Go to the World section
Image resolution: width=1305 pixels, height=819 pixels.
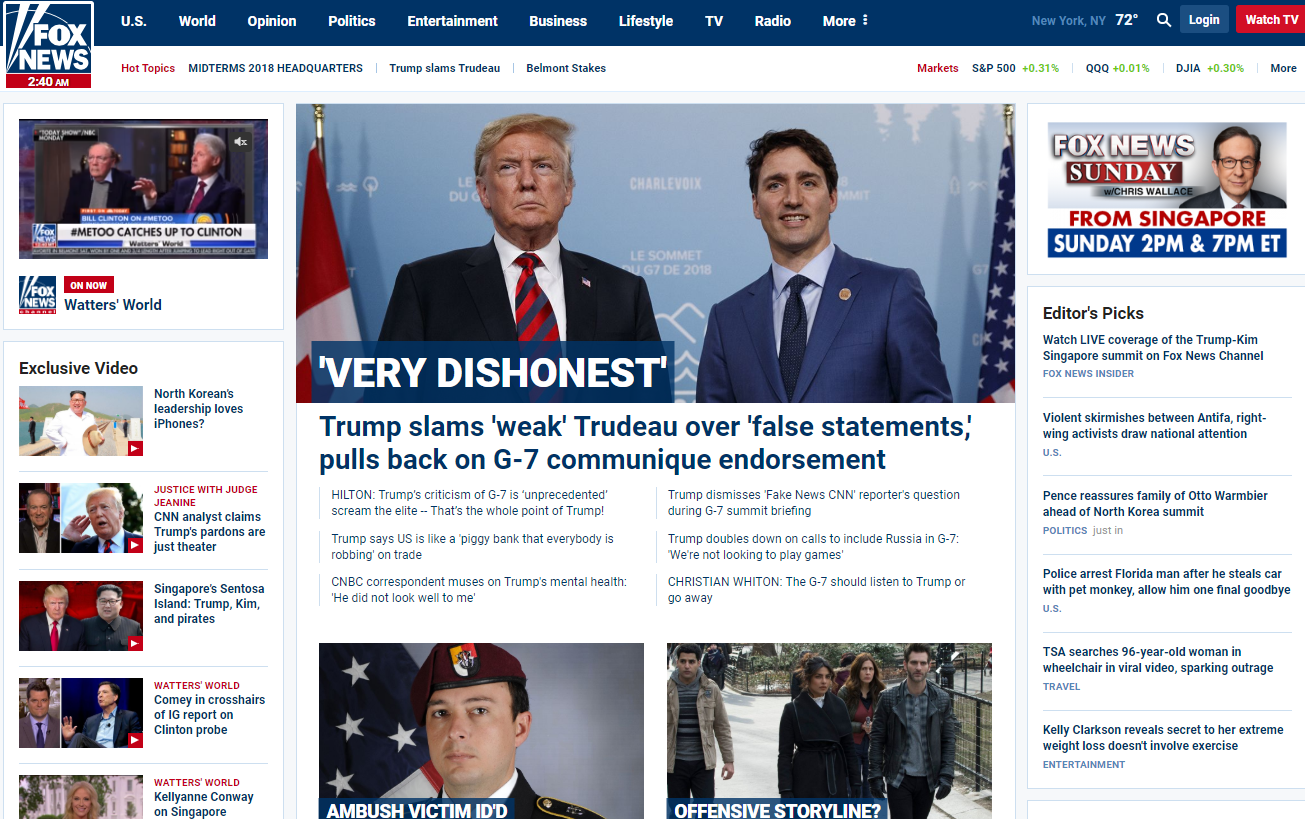197,21
